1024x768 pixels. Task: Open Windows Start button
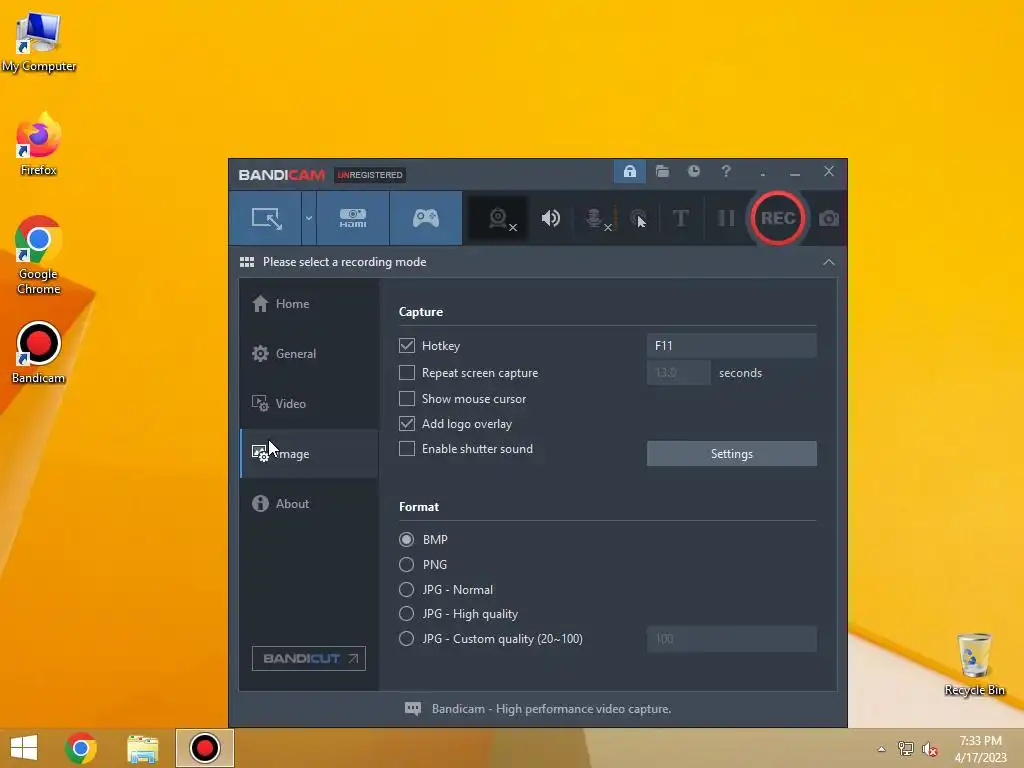(24, 748)
